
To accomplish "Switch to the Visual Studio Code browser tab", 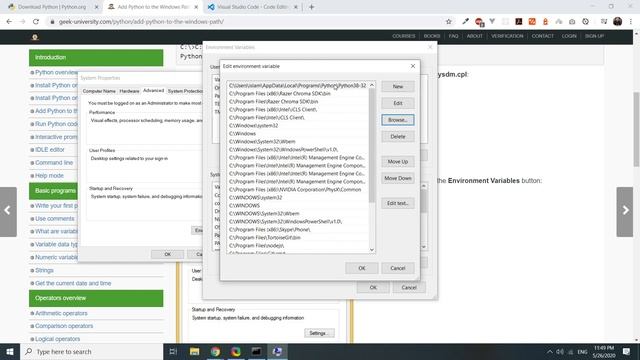I will pyautogui.click(x=252, y=7).
